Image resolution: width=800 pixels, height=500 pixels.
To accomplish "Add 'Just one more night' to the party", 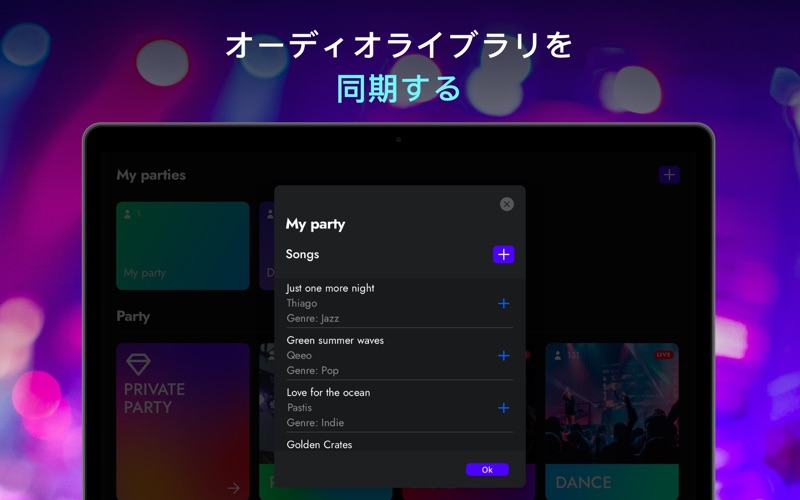I will (x=504, y=304).
